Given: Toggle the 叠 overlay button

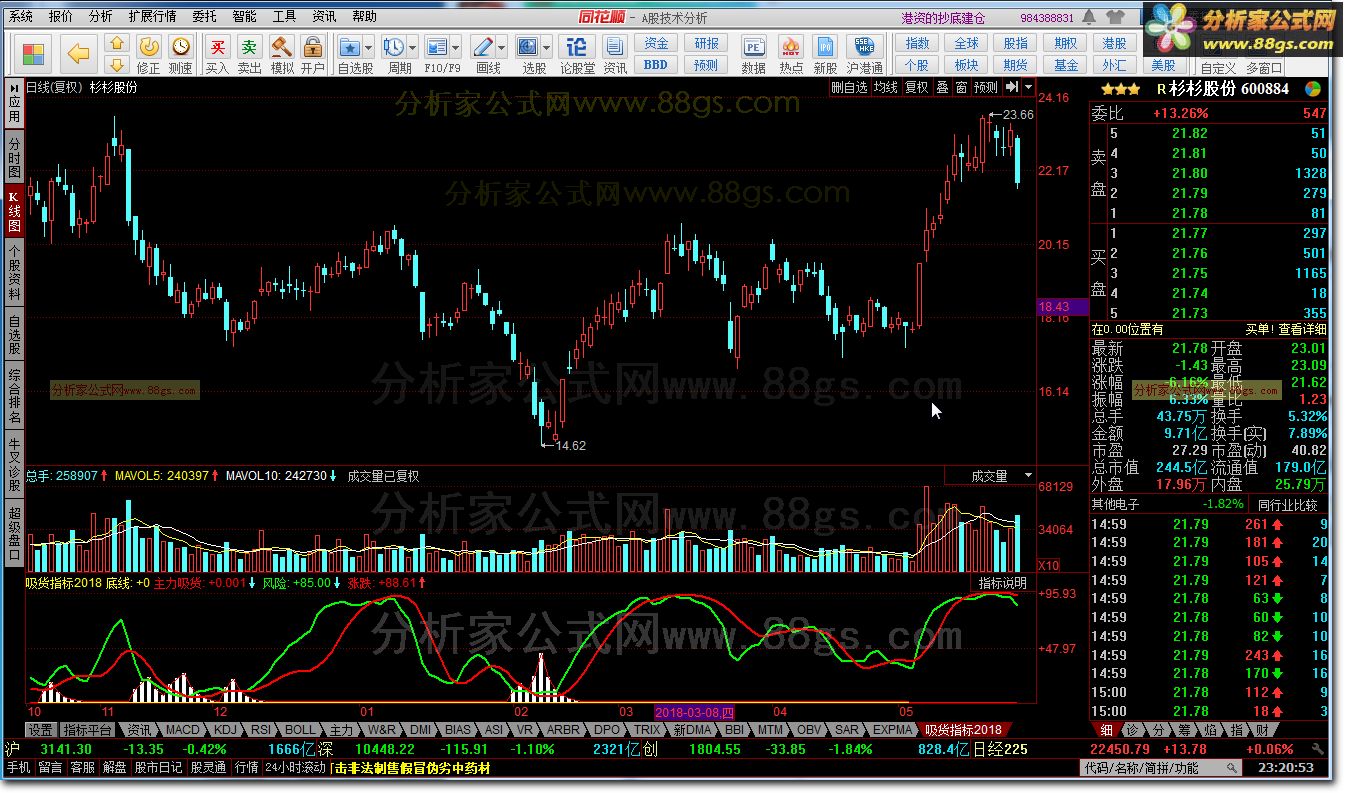Looking at the screenshot, I should [942, 88].
